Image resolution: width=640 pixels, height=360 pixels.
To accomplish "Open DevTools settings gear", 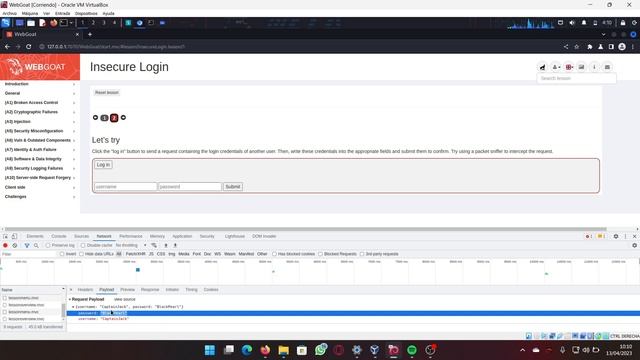I will coord(616,236).
